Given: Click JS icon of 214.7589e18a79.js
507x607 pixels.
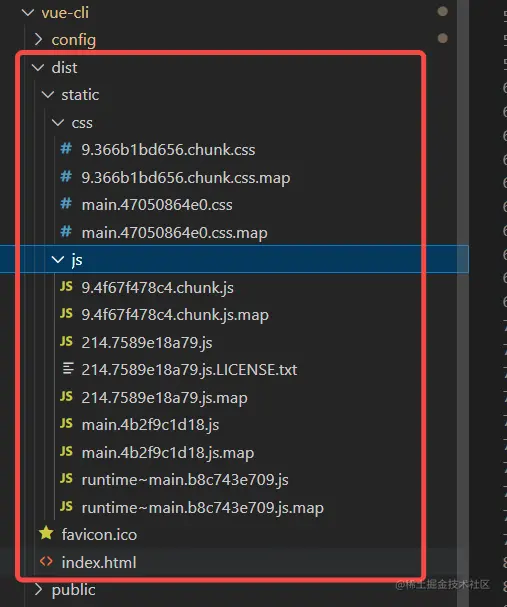Looking at the screenshot, I should pyautogui.click(x=66, y=341).
